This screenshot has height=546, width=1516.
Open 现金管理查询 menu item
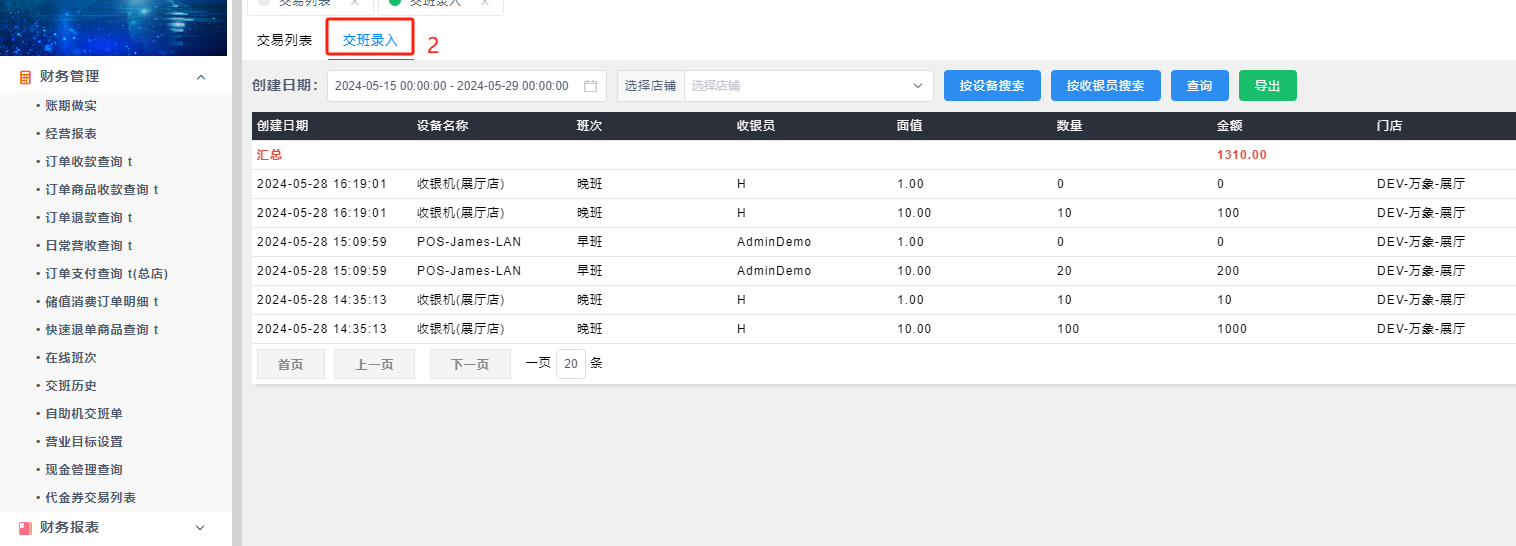[x=84, y=469]
